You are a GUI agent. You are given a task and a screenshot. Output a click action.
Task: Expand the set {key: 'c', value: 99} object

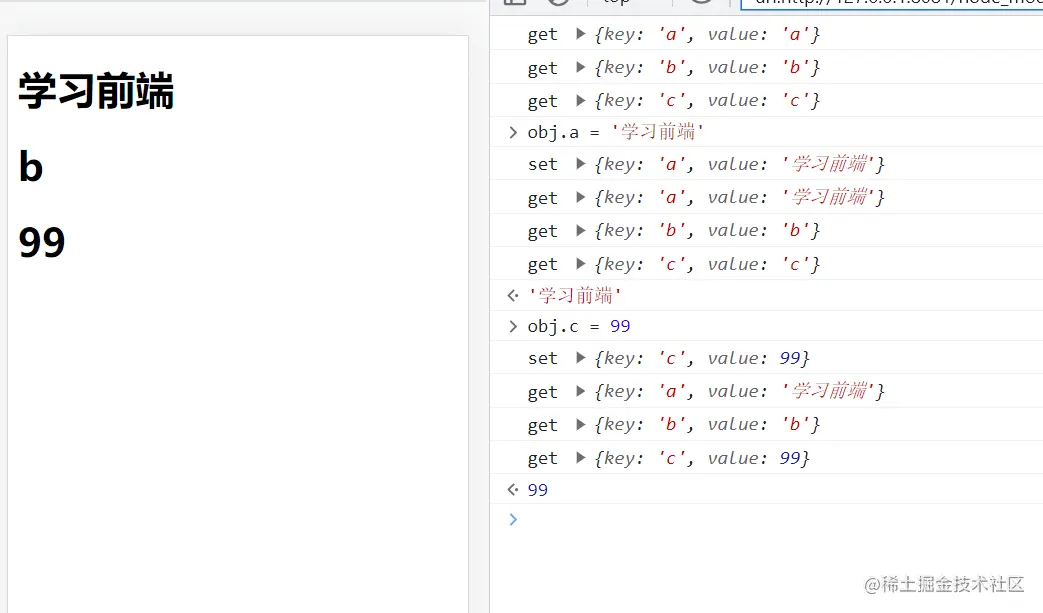click(578, 357)
